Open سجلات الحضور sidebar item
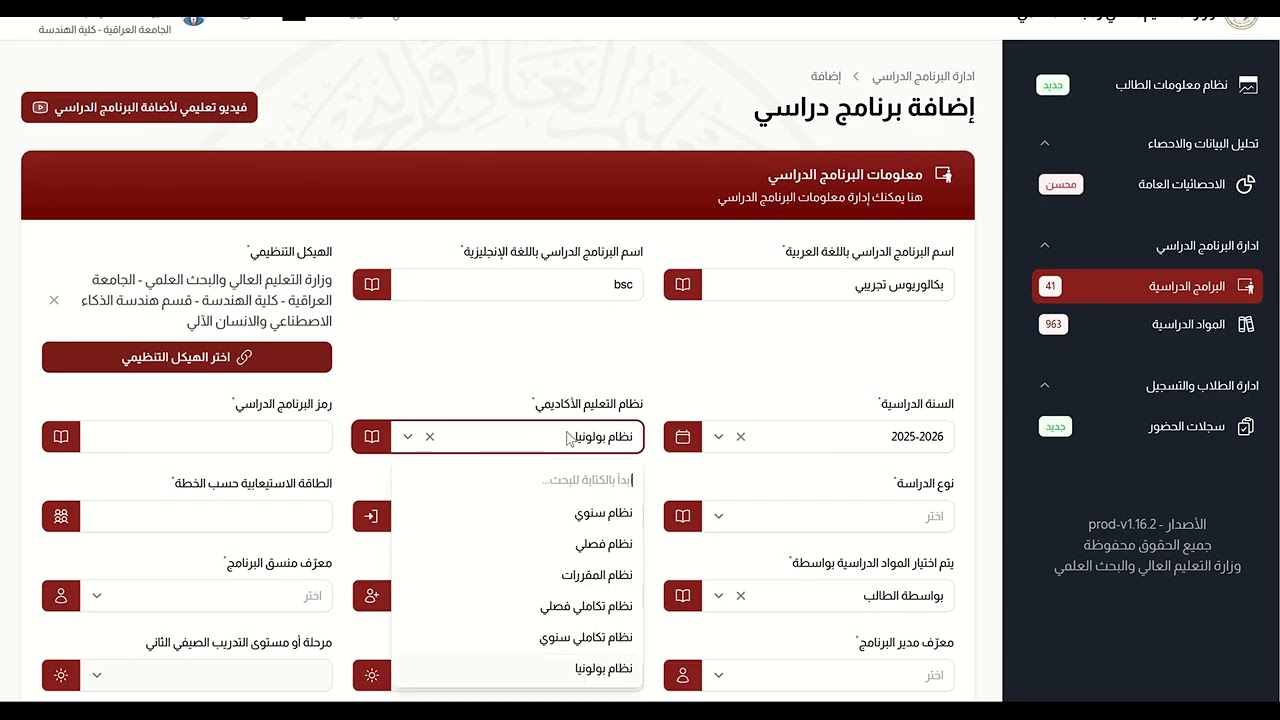 click(x=1147, y=426)
